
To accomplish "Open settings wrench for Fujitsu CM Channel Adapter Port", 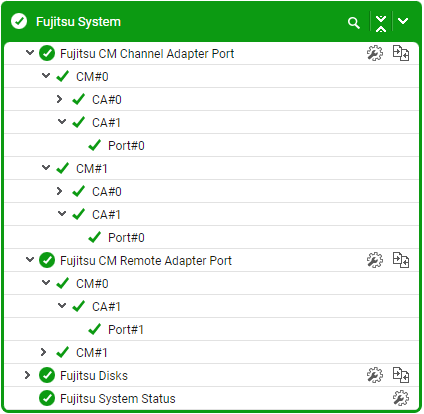I will click(x=375, y=53).
